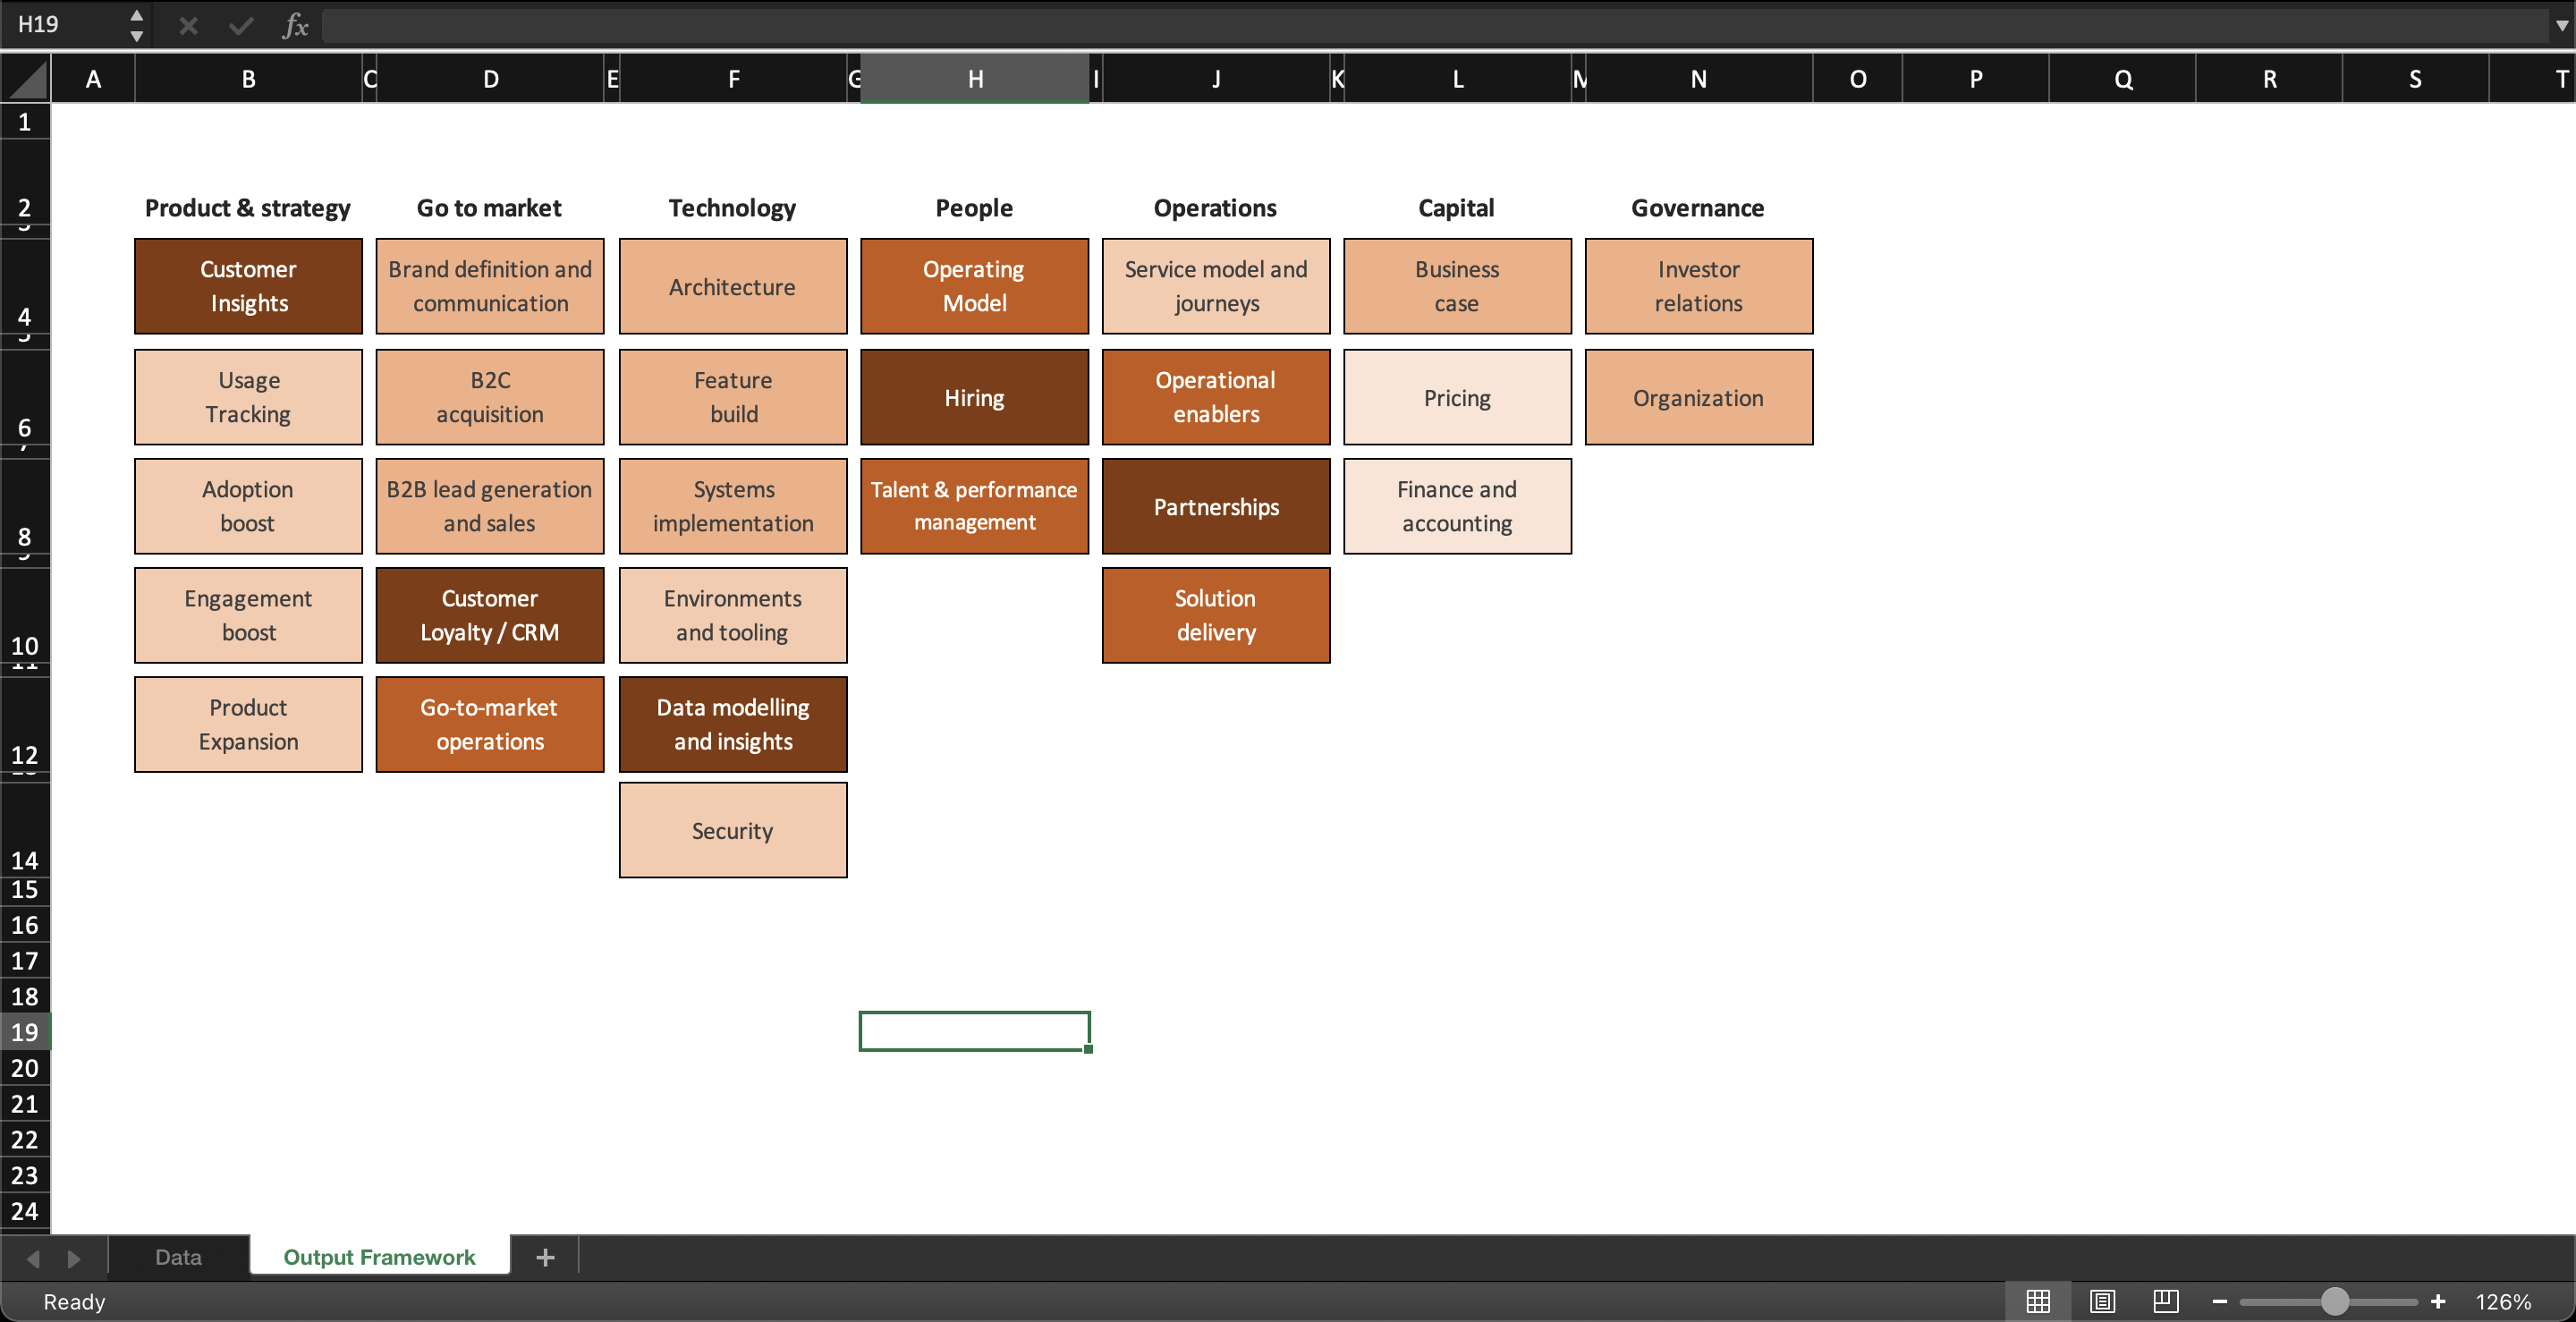Image resolution: width=2576 pixels, height=1322 pixels.
Task: Click the Operating Model box
Action: click(974, 286)
